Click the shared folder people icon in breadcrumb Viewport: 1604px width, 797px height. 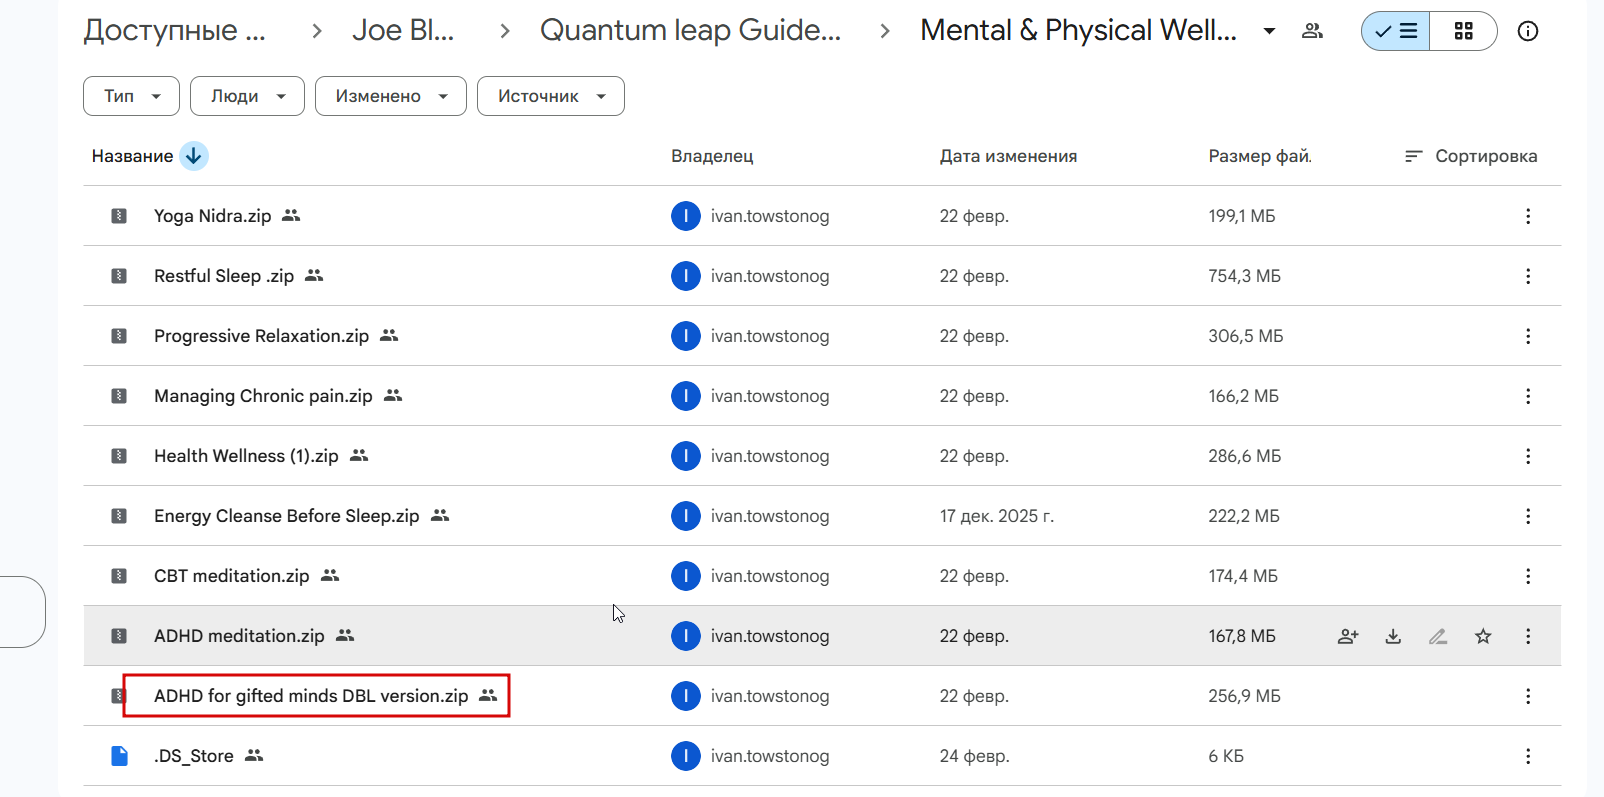(x=1312, y=31)
